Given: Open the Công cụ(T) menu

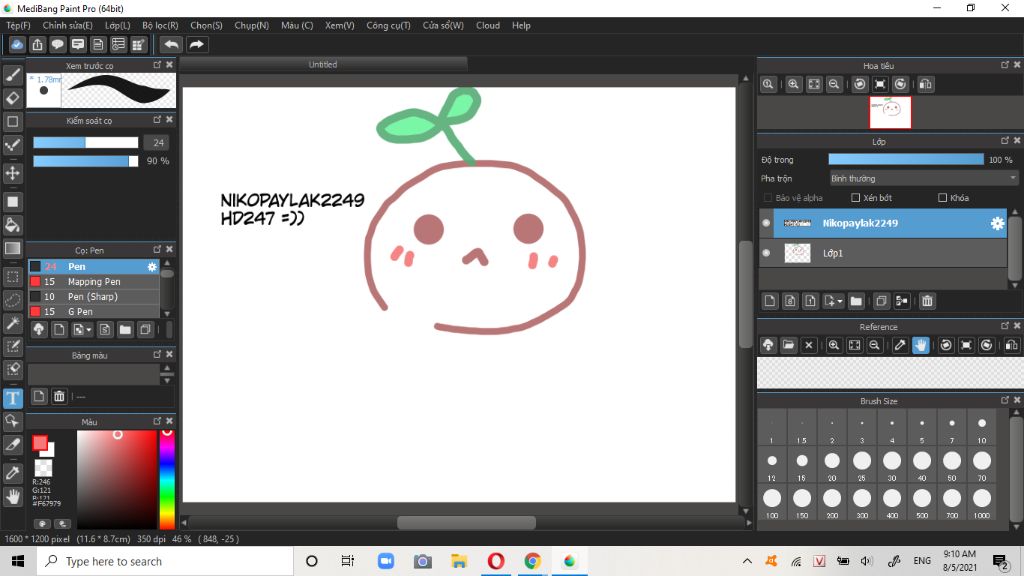Looking at the screenshot, I should [388, 25].
